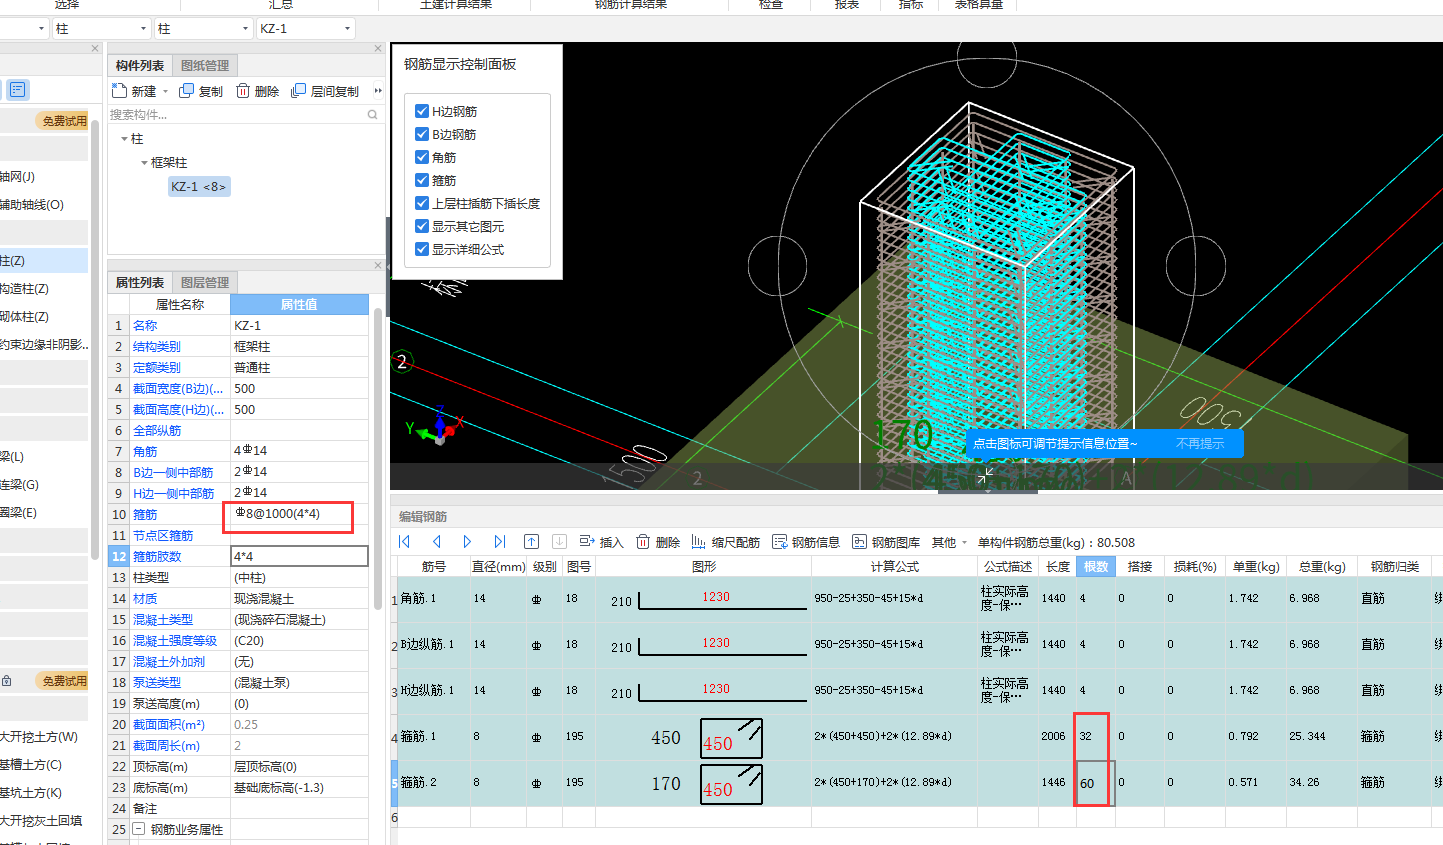Click the 角筋 property link
This screenshot has width=1443, height=845.
pyautogui.click(x=145, y=451)
